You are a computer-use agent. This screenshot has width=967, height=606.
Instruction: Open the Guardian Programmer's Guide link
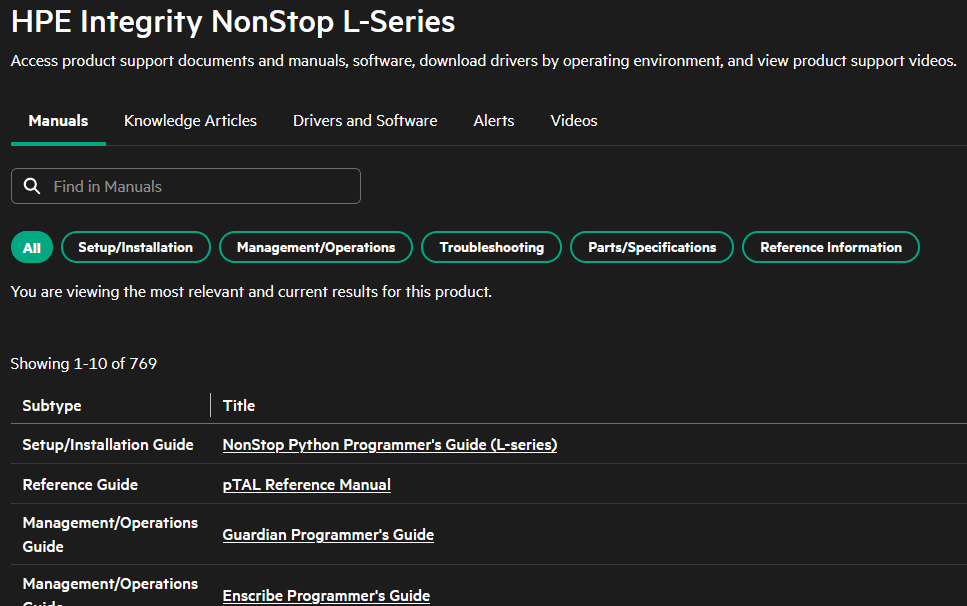(328, 534)
